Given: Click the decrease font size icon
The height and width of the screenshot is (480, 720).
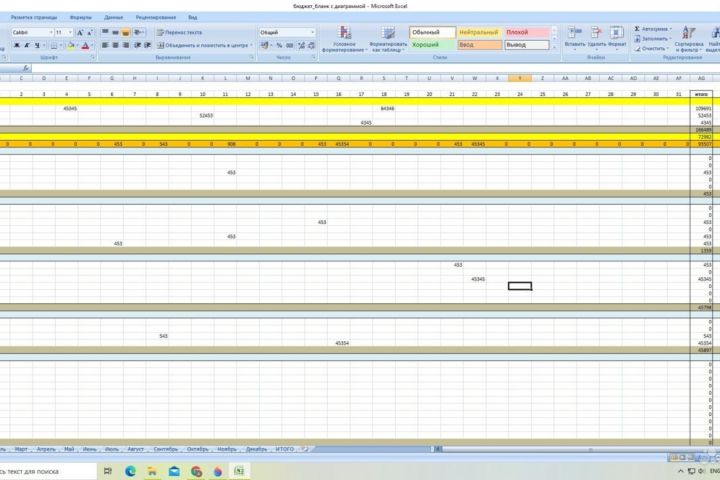Looking at the screenshot, I should pos(90,33).
